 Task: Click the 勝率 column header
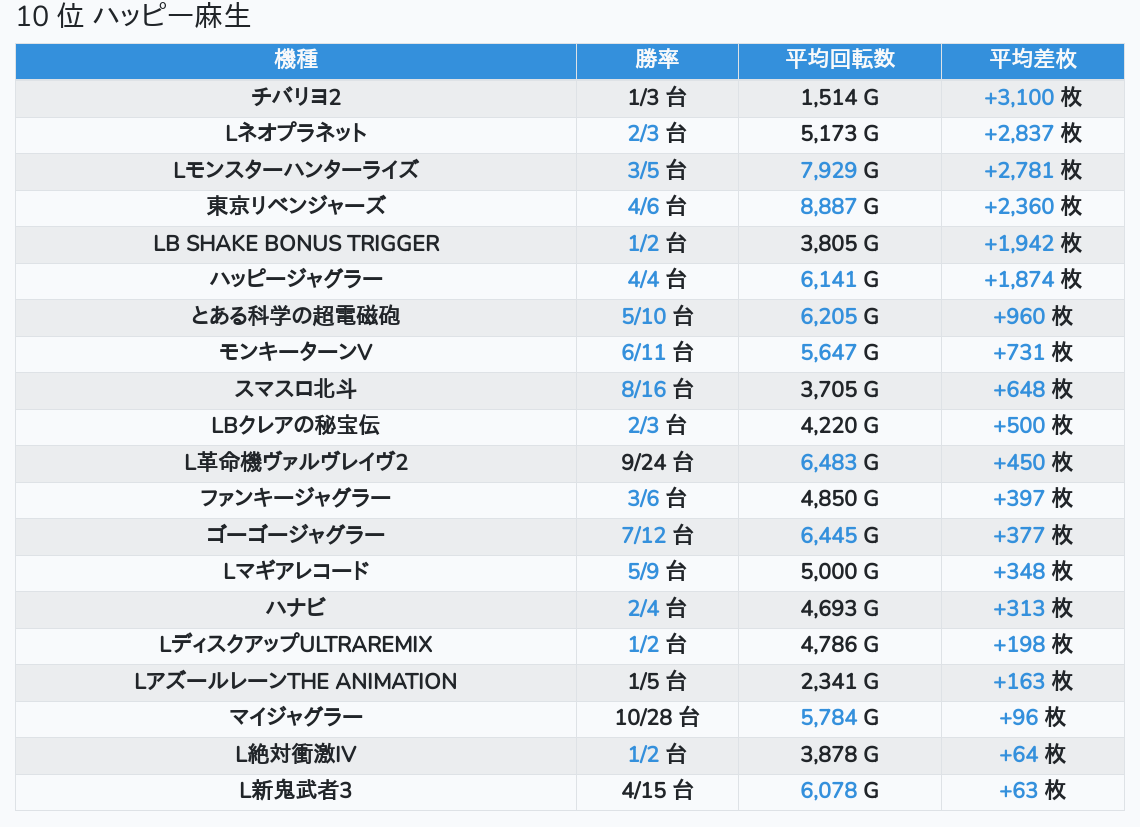(x=657, y=59)
